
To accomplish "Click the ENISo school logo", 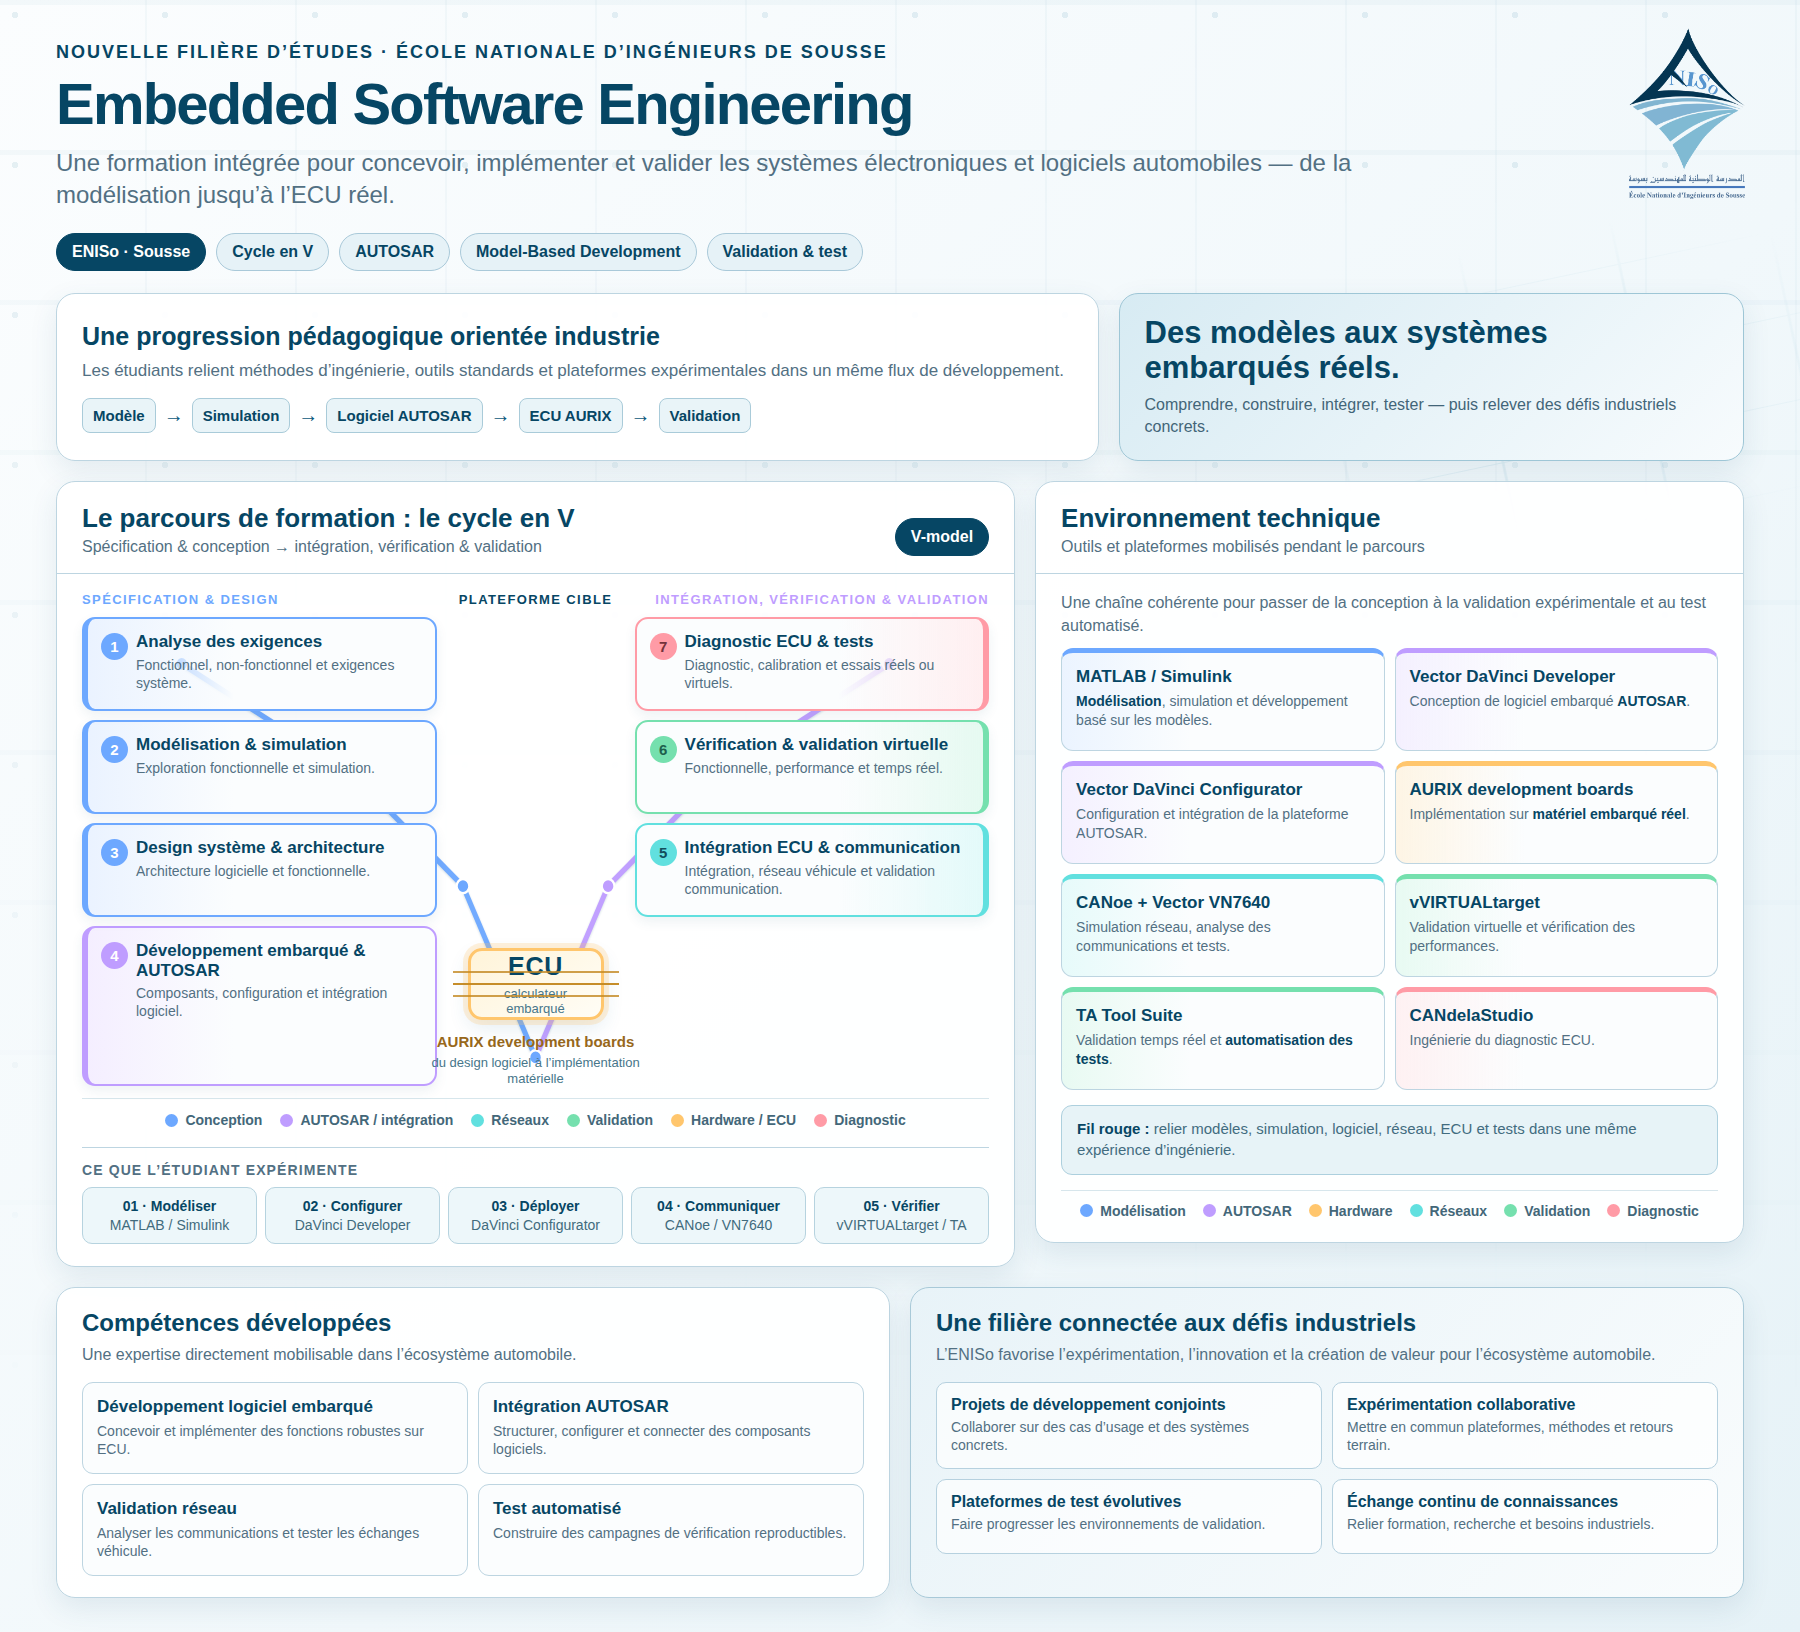I will point(1687,114).
